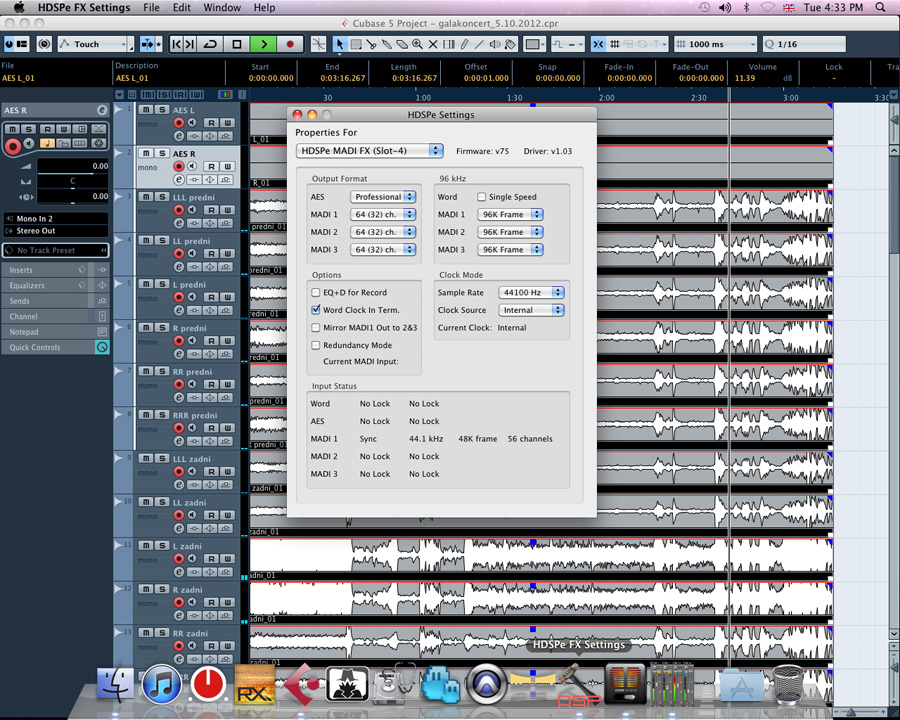Click the Quick Controls icon in the inspector

pos(101,347)
